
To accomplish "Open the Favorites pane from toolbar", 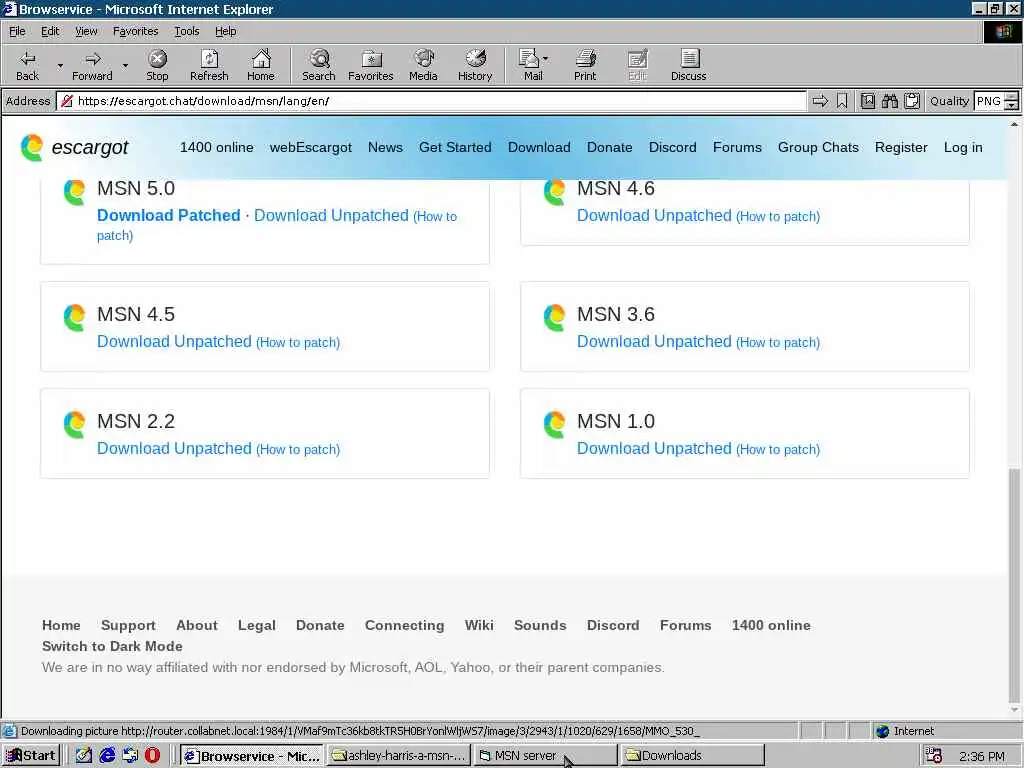I will [x=371, y=65].
